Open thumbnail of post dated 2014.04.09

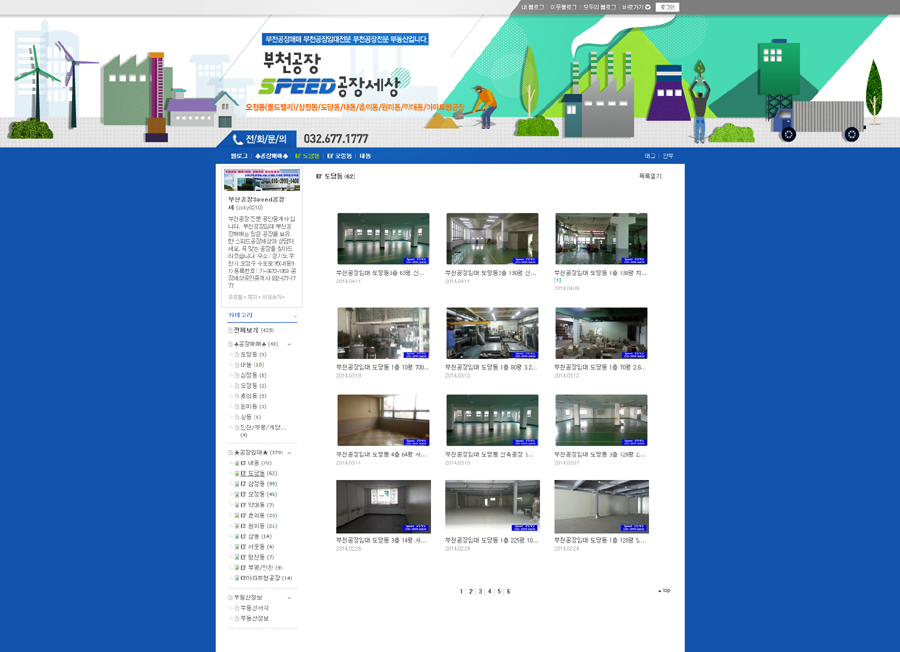pyautogui.click(x=602, y=239)
